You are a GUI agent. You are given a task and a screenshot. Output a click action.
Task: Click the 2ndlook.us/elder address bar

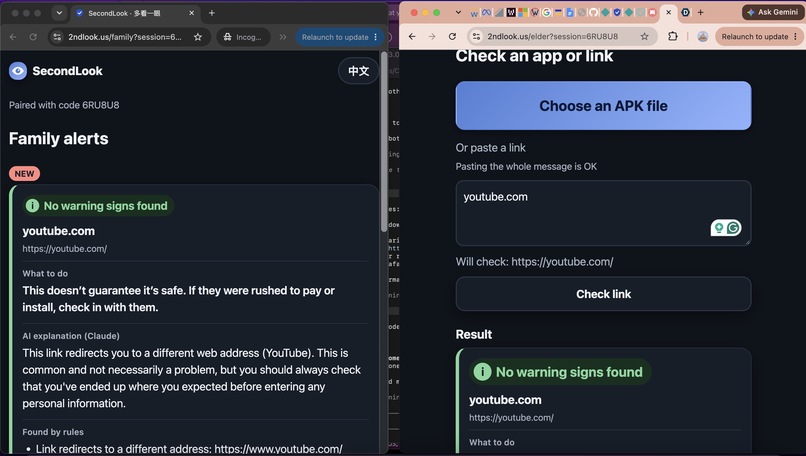pos(562,37)
